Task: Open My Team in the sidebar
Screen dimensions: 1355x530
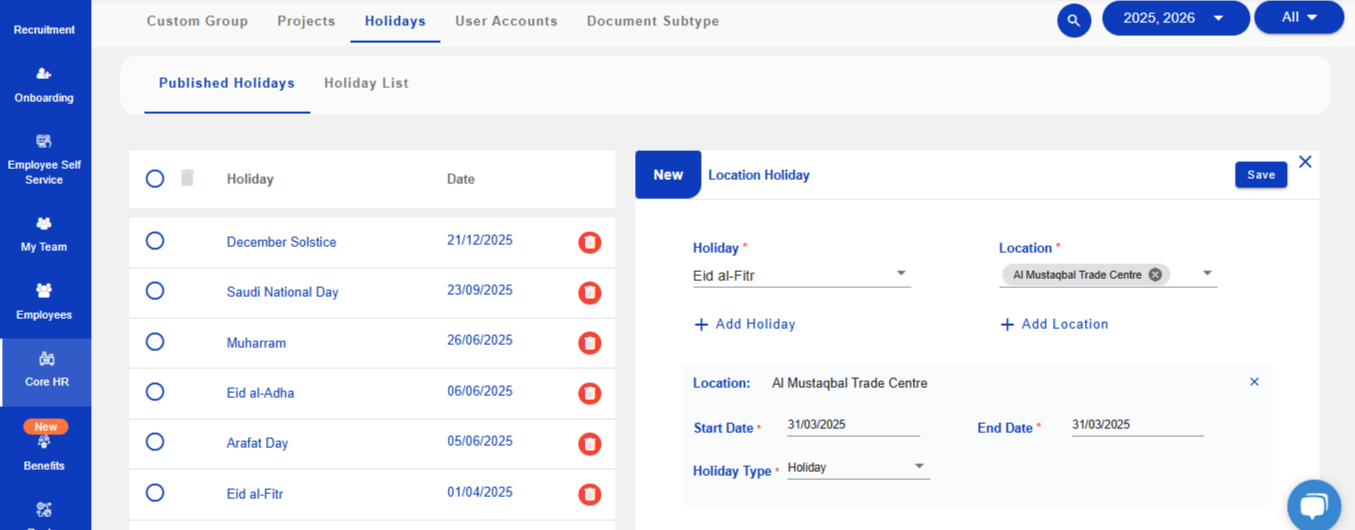Action: point(44,234)
